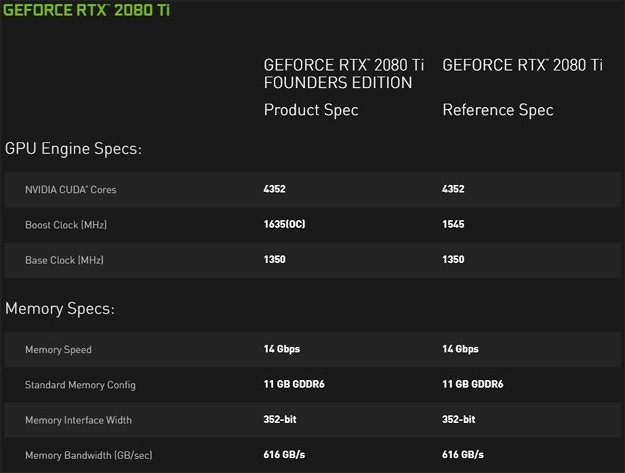
Task: Click the Reference column 'GEFORCE RTX 2080 Ti' heading
Action: coord(522,65)
